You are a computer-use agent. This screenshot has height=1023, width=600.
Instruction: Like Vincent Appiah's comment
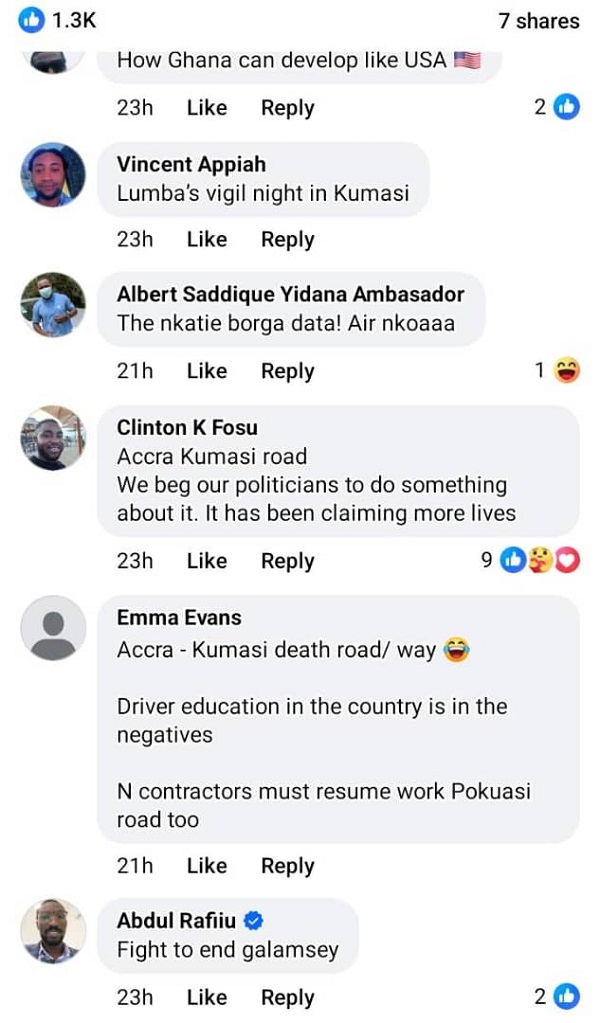pyautogui.click(x=206, y=240)
